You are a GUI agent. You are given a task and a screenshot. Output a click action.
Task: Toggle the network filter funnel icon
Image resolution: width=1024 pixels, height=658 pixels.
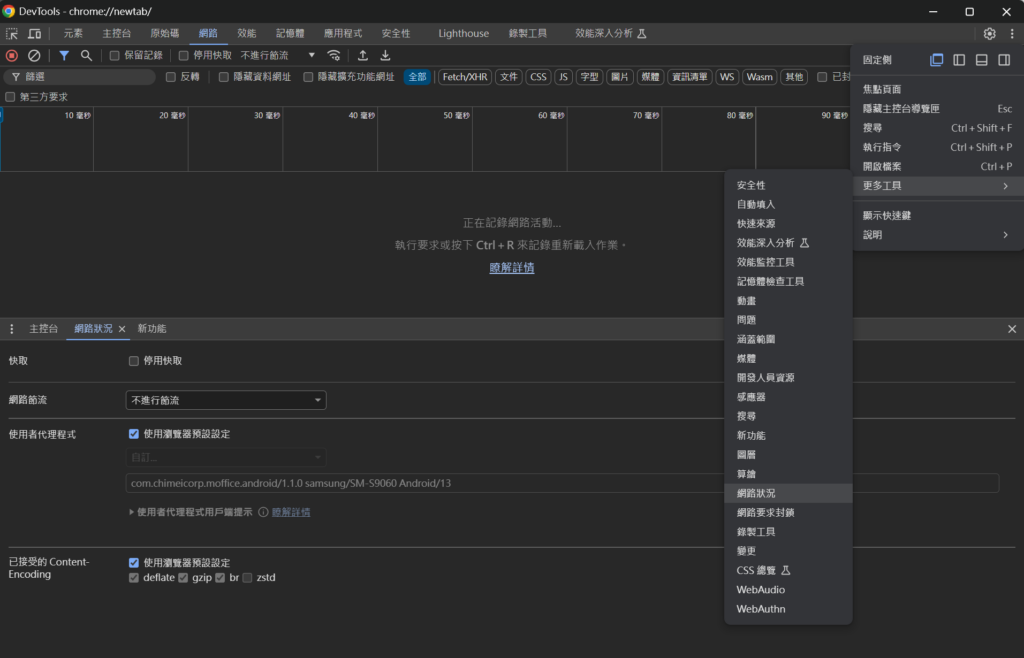64,55
